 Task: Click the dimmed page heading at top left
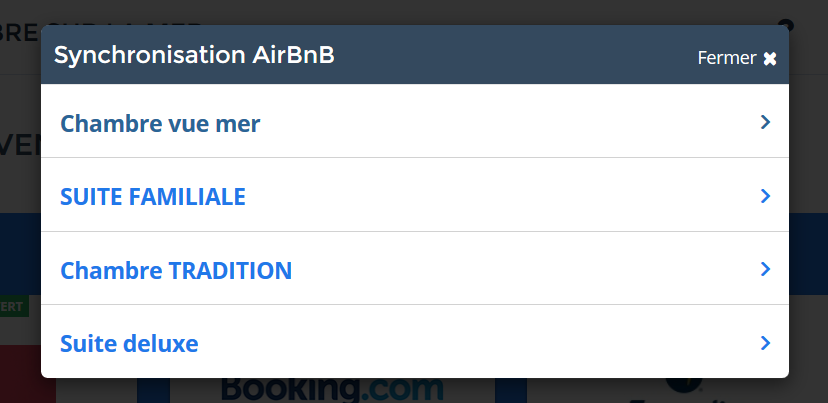click(20, 32)
